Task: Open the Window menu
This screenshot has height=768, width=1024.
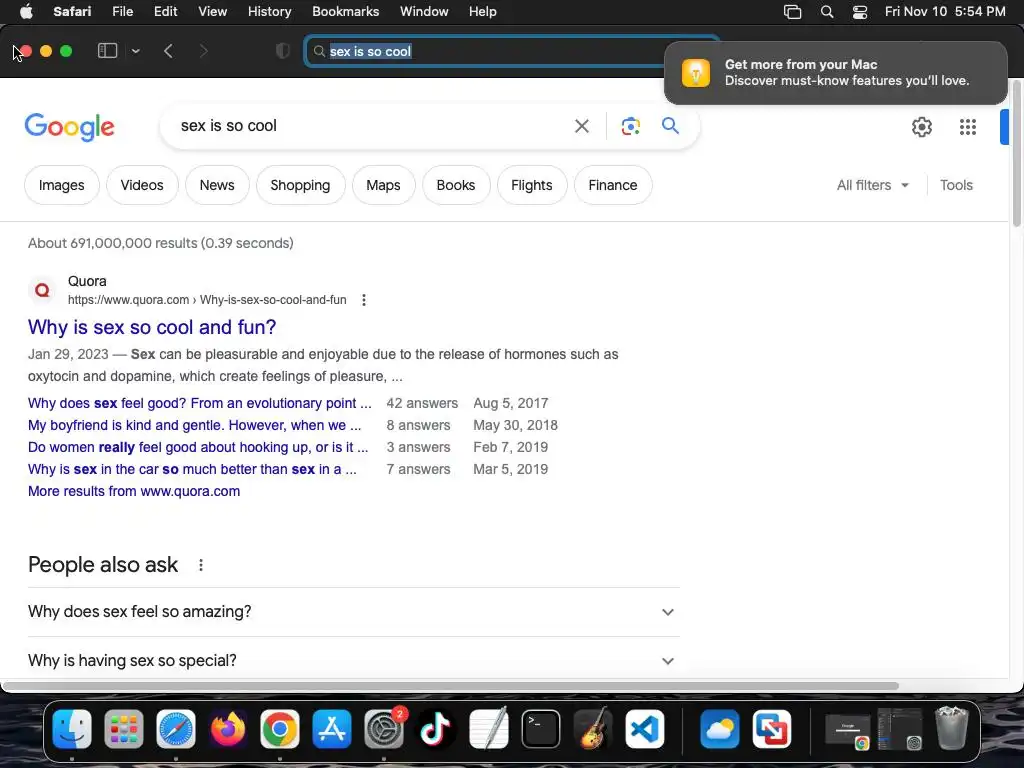Action: click(424, 12)
